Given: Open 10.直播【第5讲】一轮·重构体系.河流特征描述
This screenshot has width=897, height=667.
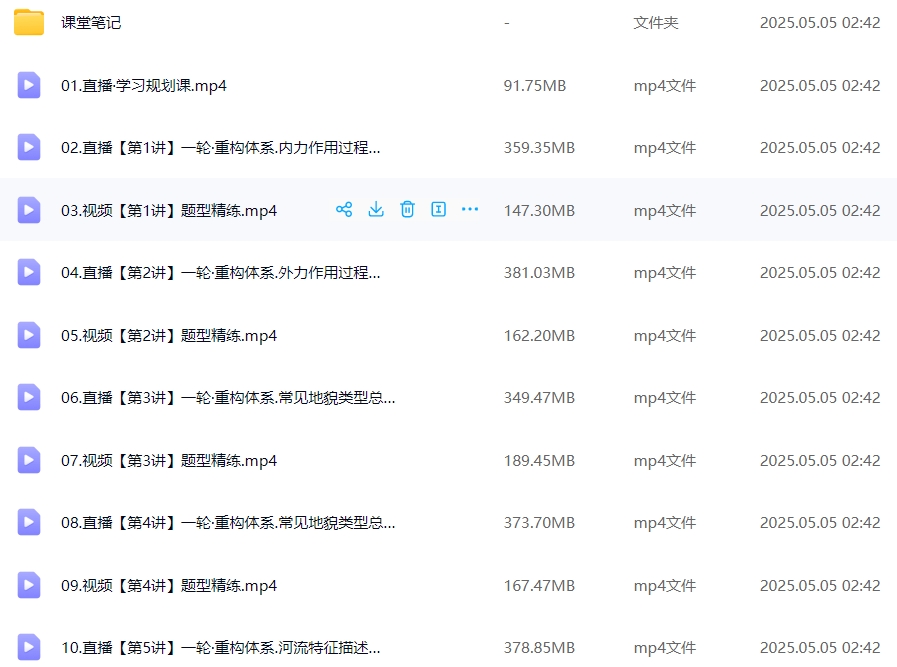Looking at the screenshot, I should click(x=220, y=648).
